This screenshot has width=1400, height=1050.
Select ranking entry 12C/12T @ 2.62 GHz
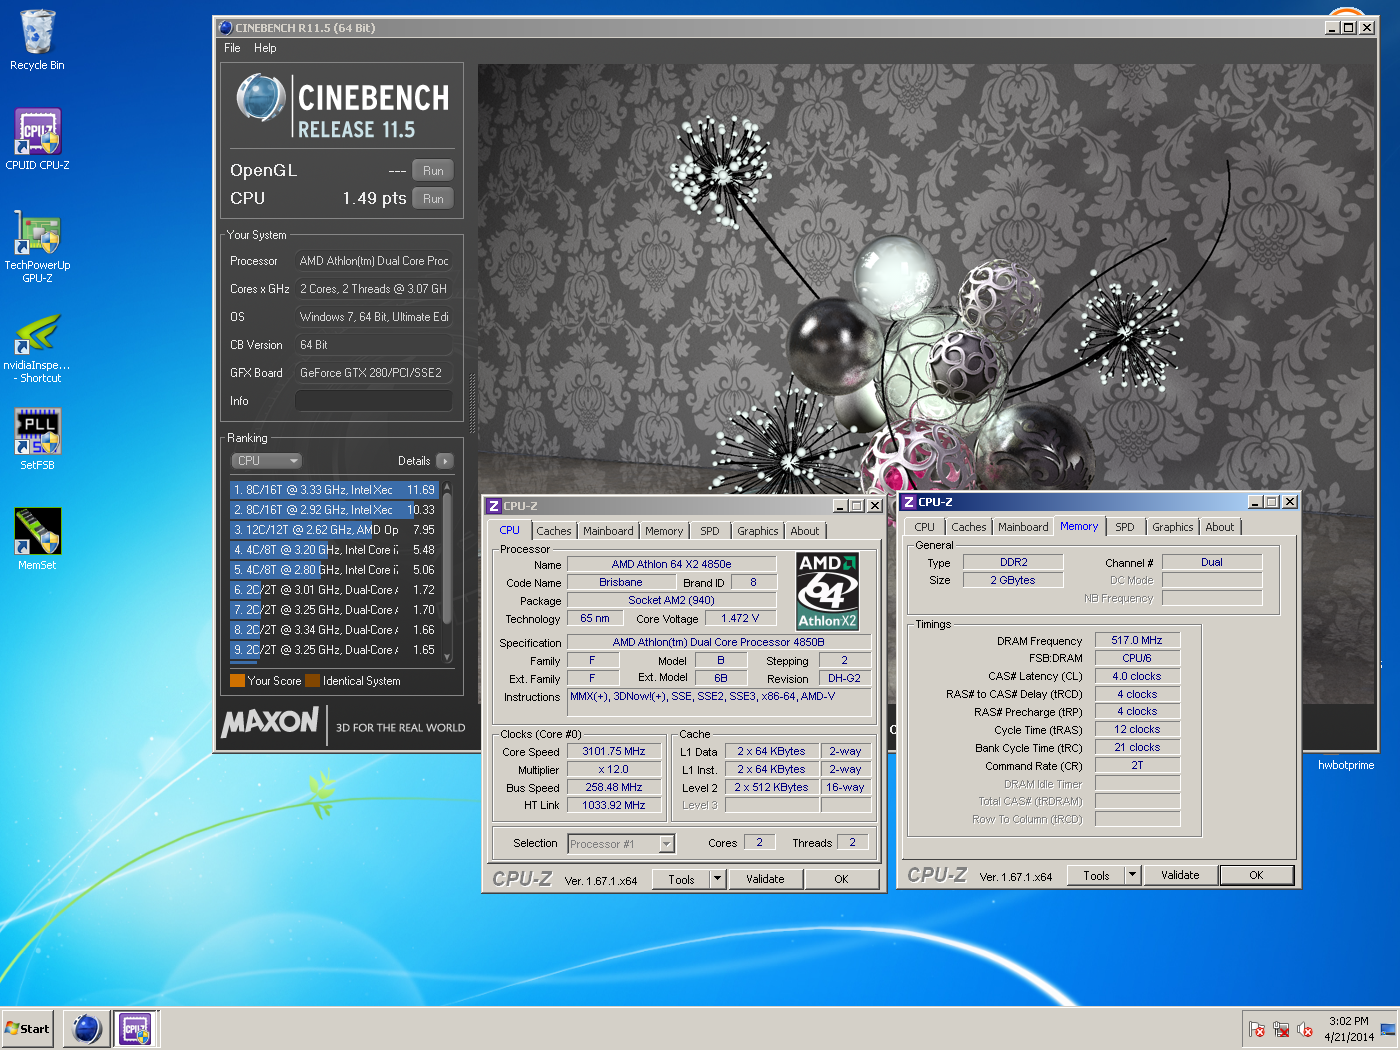point(334,530)
